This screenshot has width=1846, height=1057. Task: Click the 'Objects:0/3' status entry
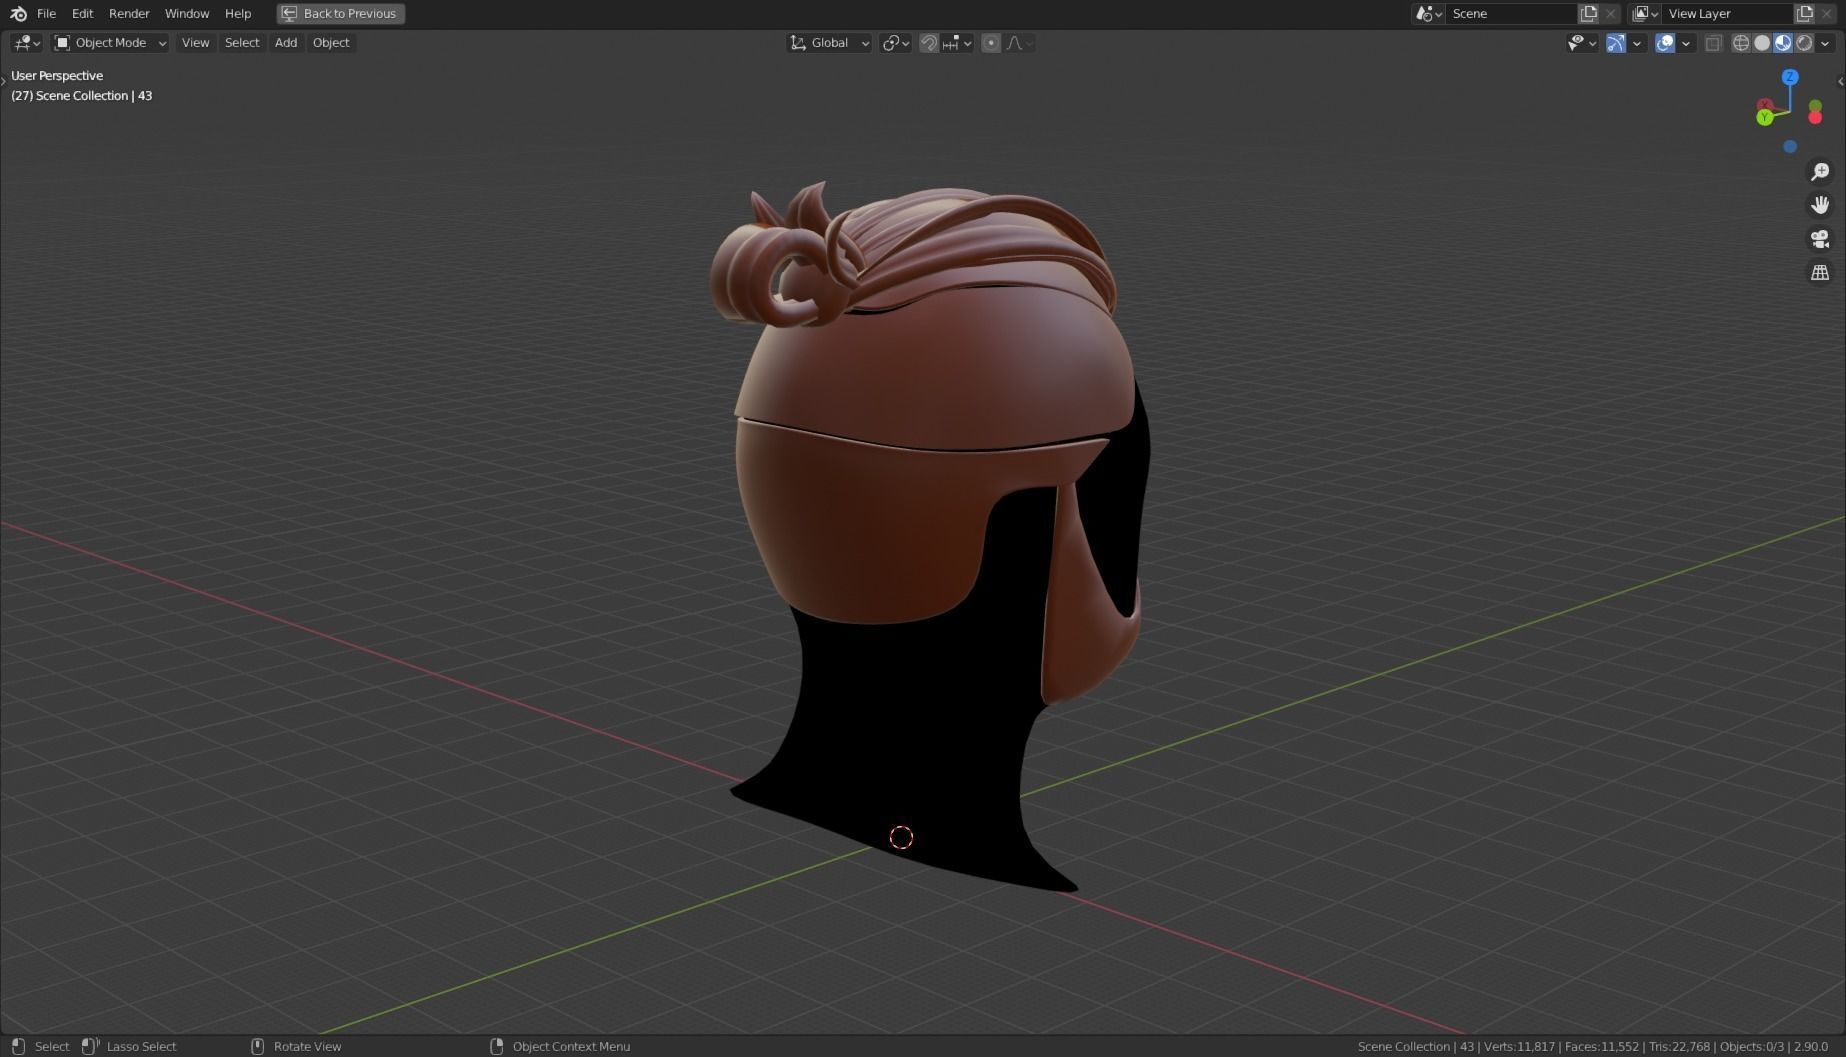coord(1751,1047)
